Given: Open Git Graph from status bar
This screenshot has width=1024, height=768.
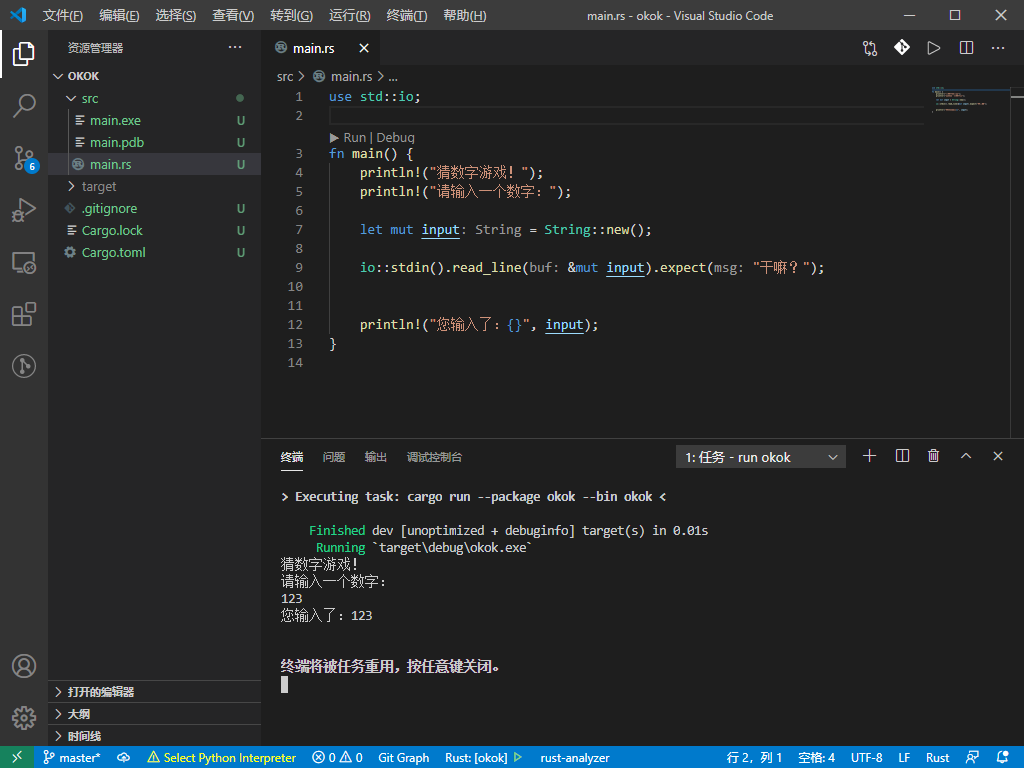Looking at the screenshot, I should click(x=404, y=758).
